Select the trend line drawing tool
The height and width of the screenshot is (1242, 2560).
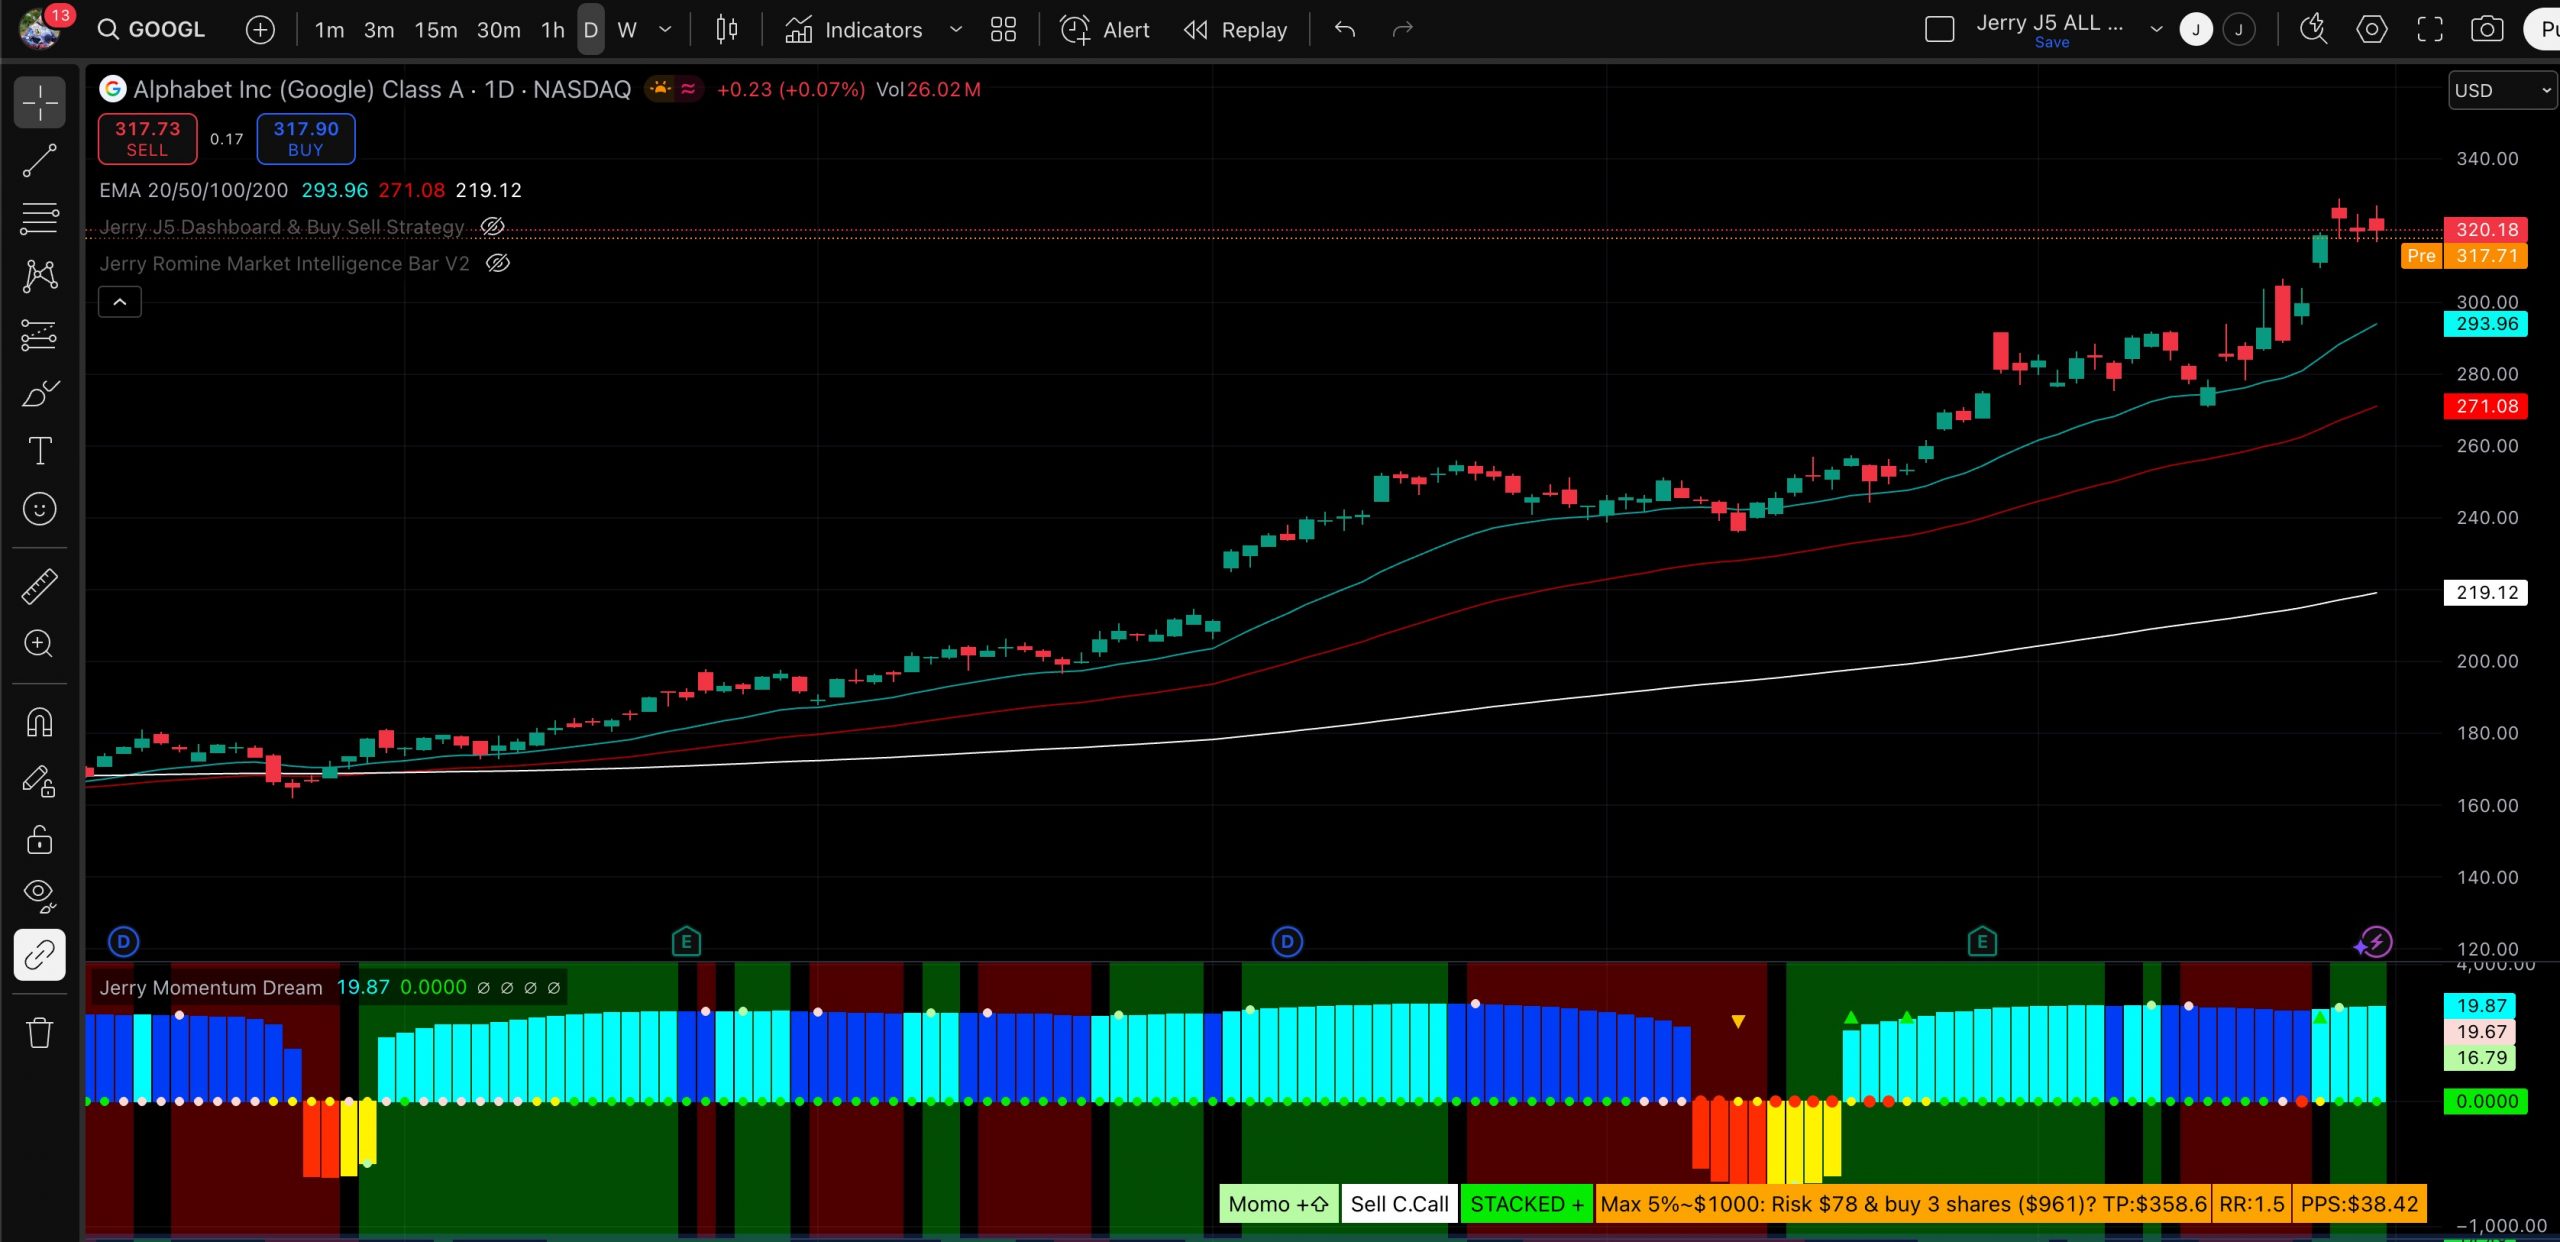[39, 160]
